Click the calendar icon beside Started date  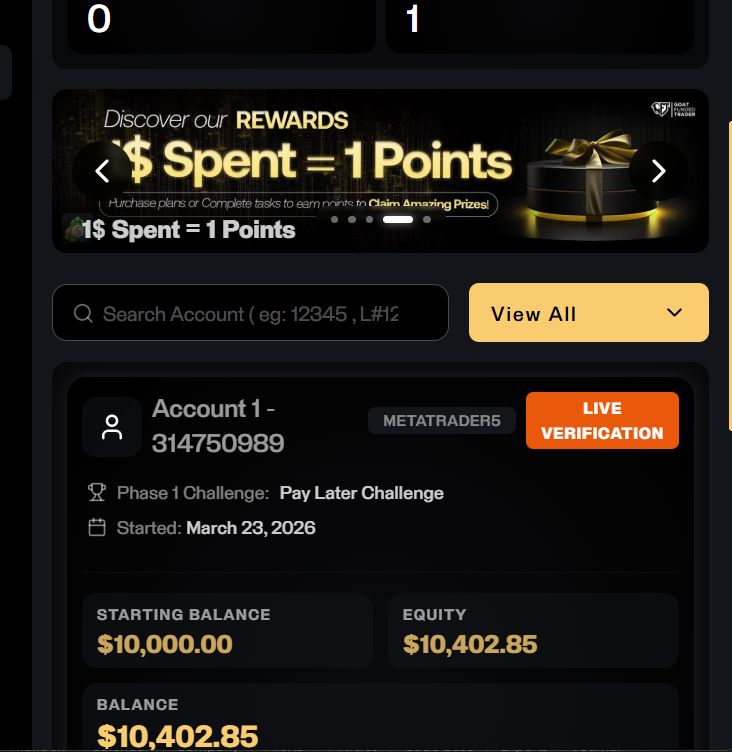(97, 527)
